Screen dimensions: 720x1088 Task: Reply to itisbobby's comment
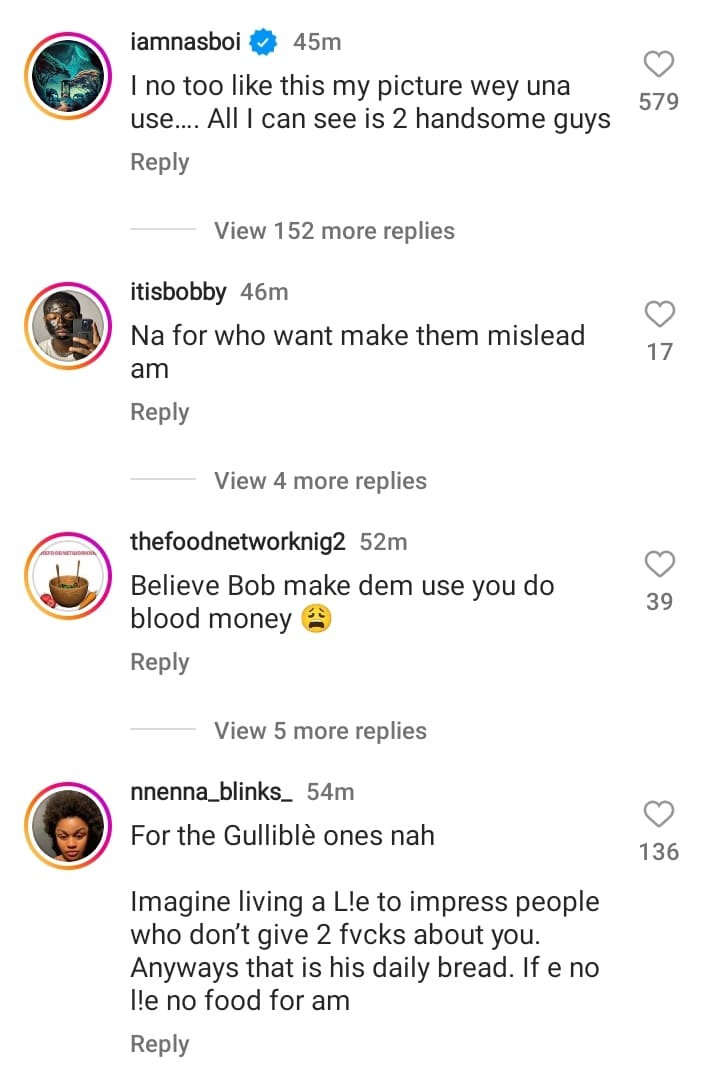160,412
